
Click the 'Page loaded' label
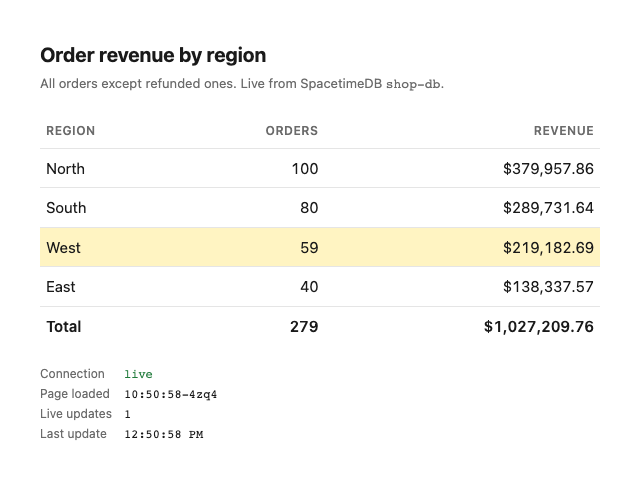pyautogui.click(x=75, y=394)
